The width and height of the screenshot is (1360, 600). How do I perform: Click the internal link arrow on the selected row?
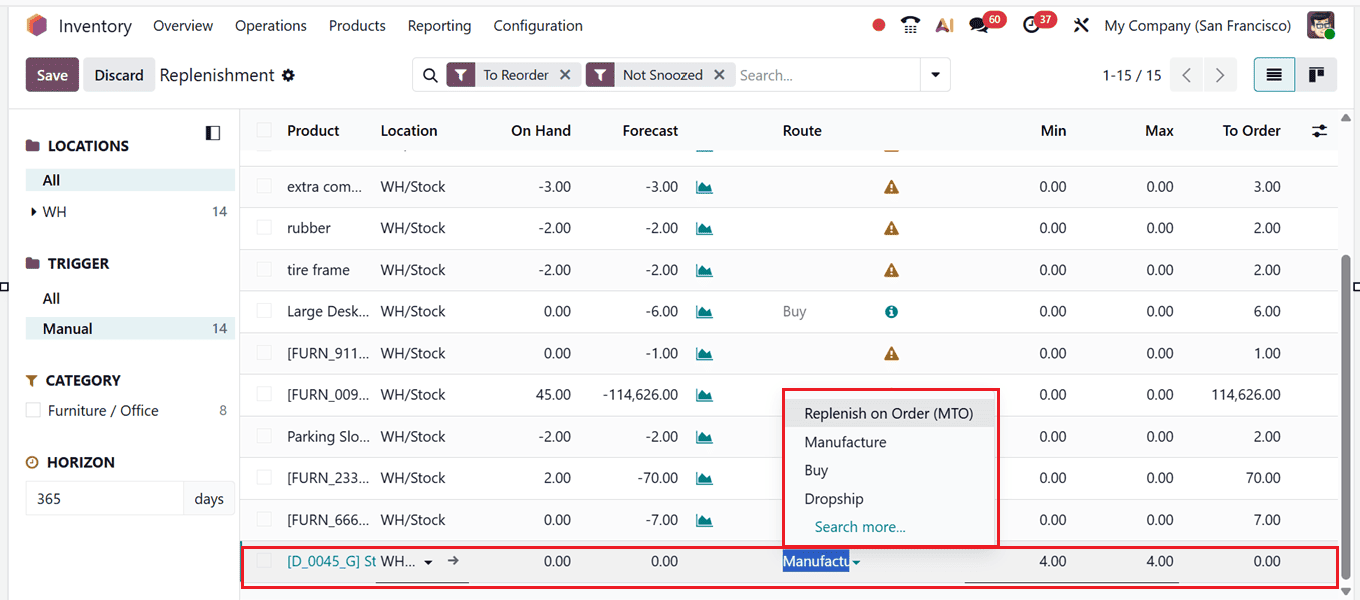point(453,561)
